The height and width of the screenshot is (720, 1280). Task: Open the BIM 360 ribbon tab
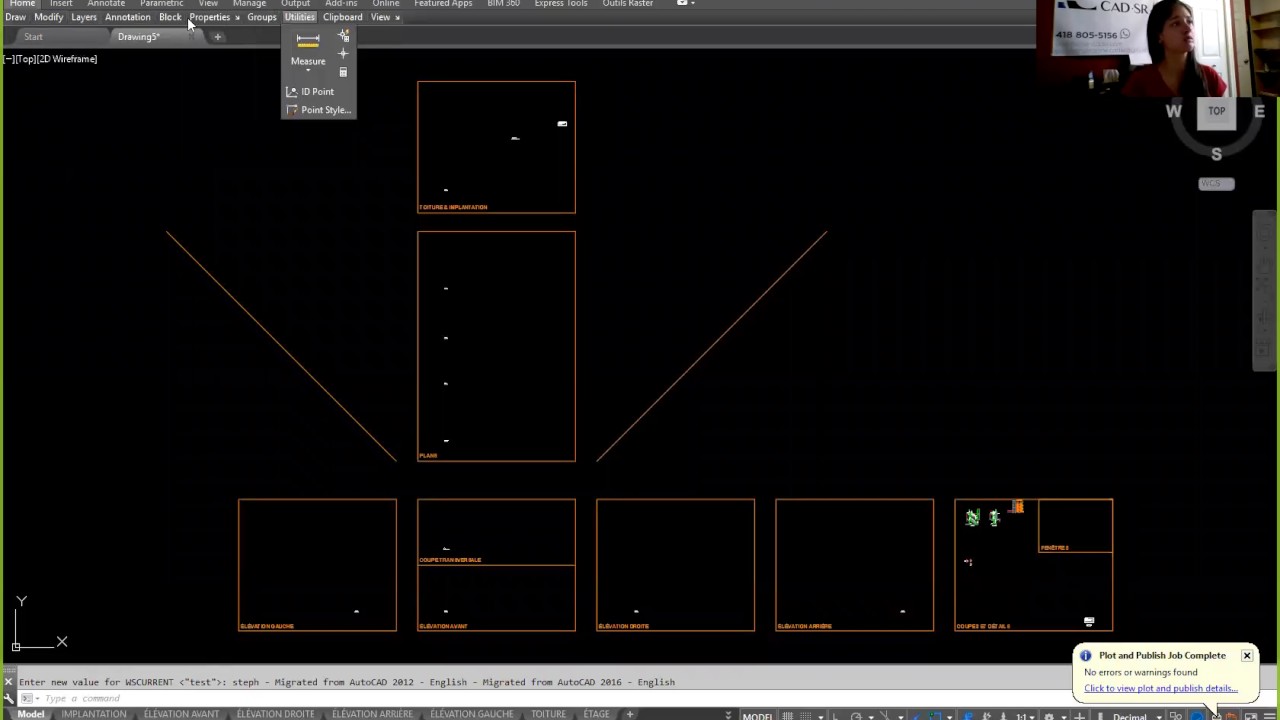[x=503, y=4]
